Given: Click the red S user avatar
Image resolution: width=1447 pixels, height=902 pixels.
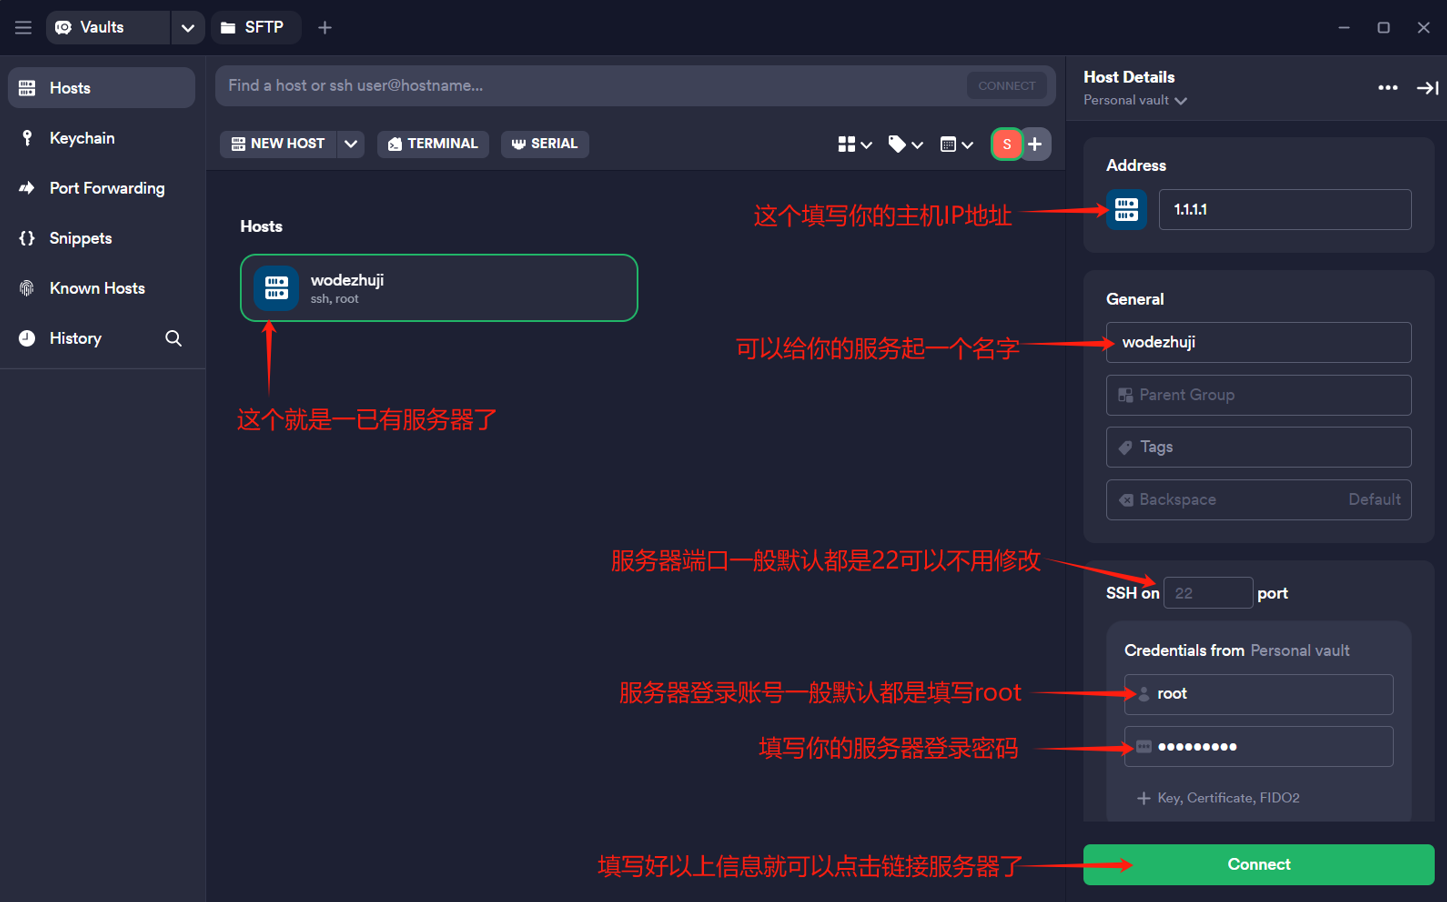Looking at the screenshot, I should (1007, 145).
